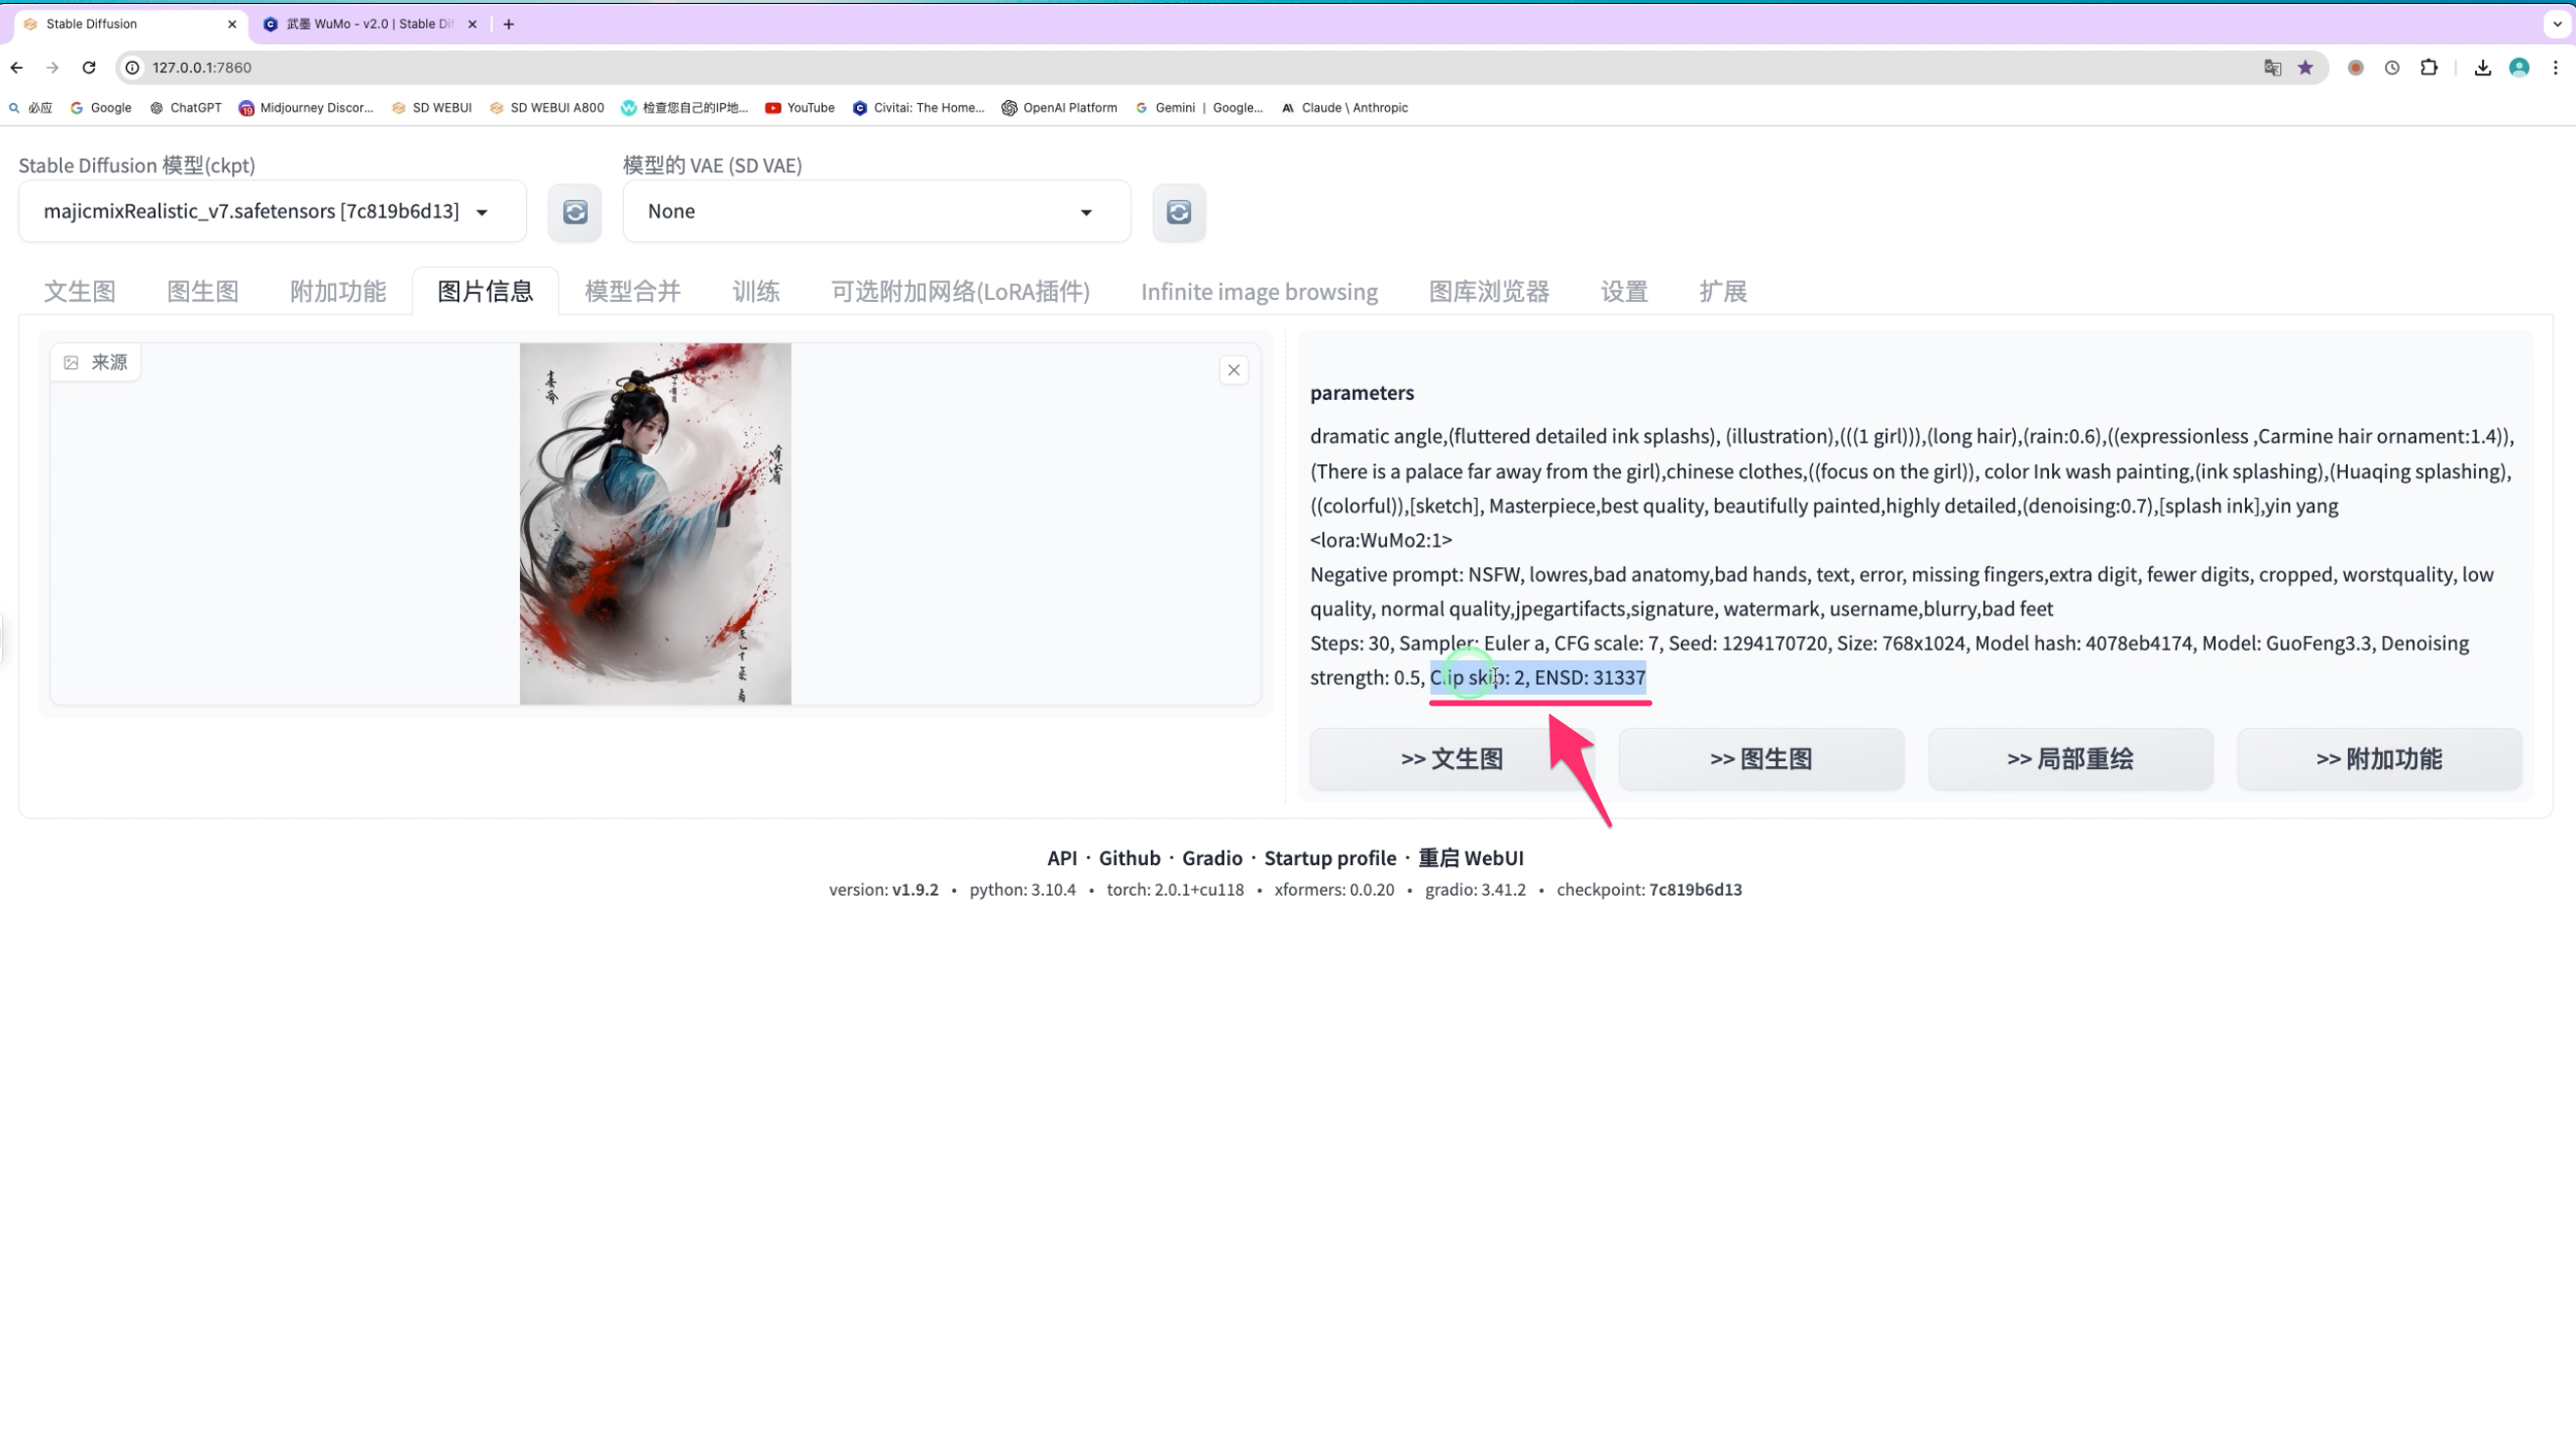
Task: Open the LoRA extra networks tab
Action: [960, 291]
